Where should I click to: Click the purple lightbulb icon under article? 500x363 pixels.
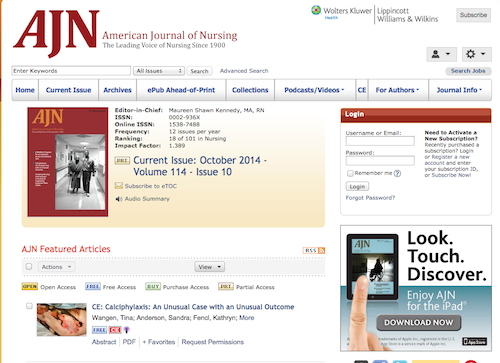(x=127, y=330)
